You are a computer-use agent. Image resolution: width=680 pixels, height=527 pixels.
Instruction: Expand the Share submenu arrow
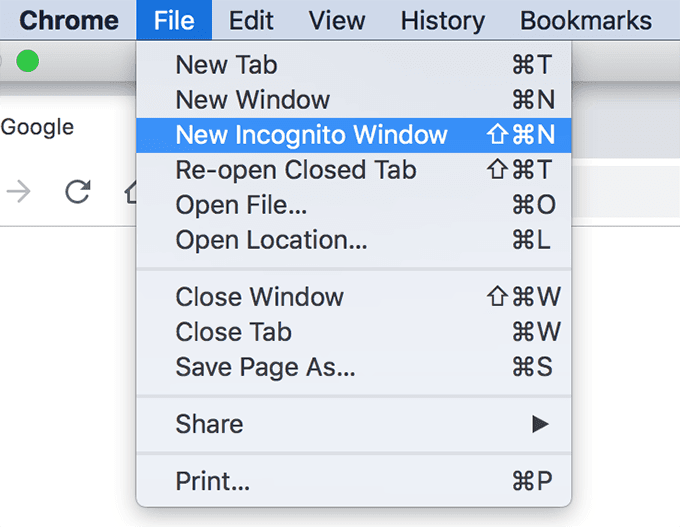[540, 424]
